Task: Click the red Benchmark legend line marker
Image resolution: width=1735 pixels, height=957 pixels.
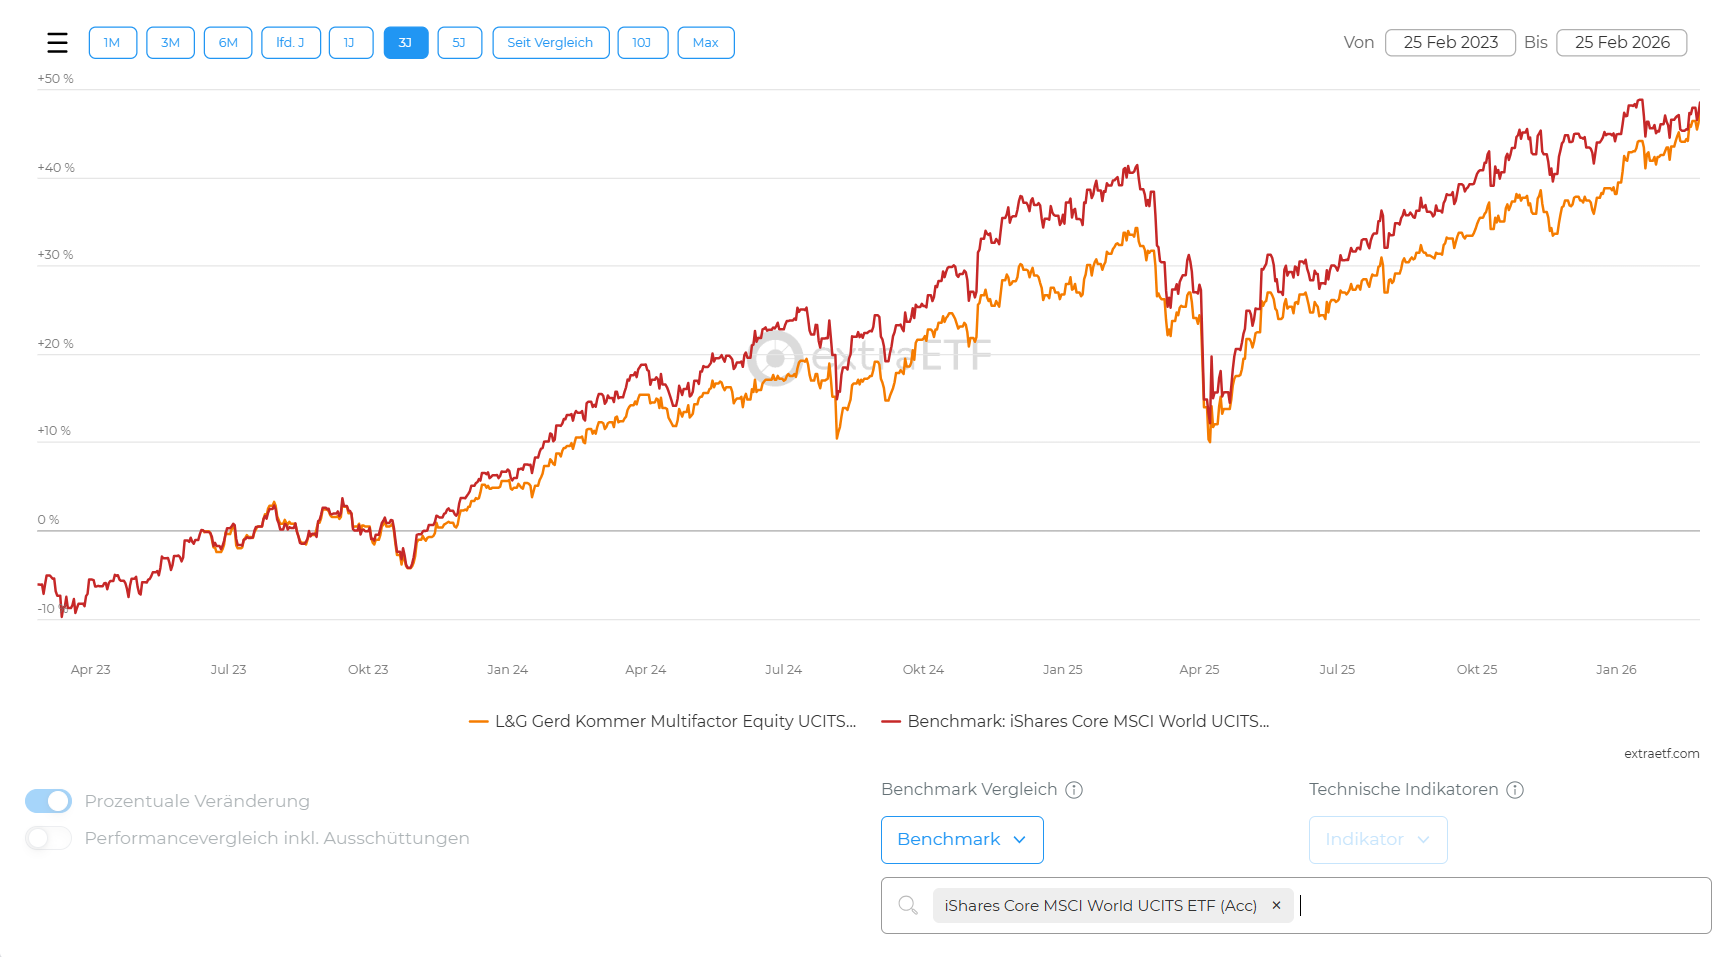Action: (891, 721)
